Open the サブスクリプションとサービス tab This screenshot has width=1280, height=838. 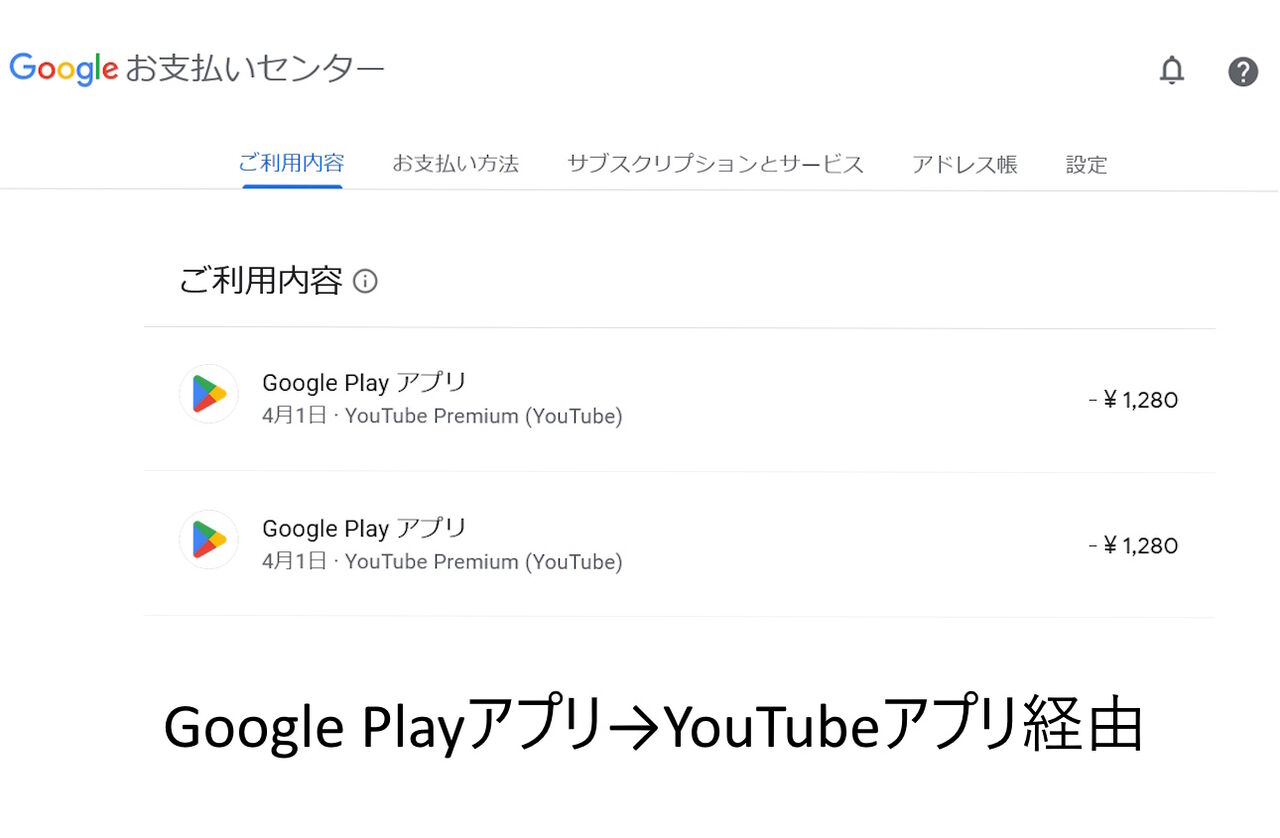pos(714,164)
